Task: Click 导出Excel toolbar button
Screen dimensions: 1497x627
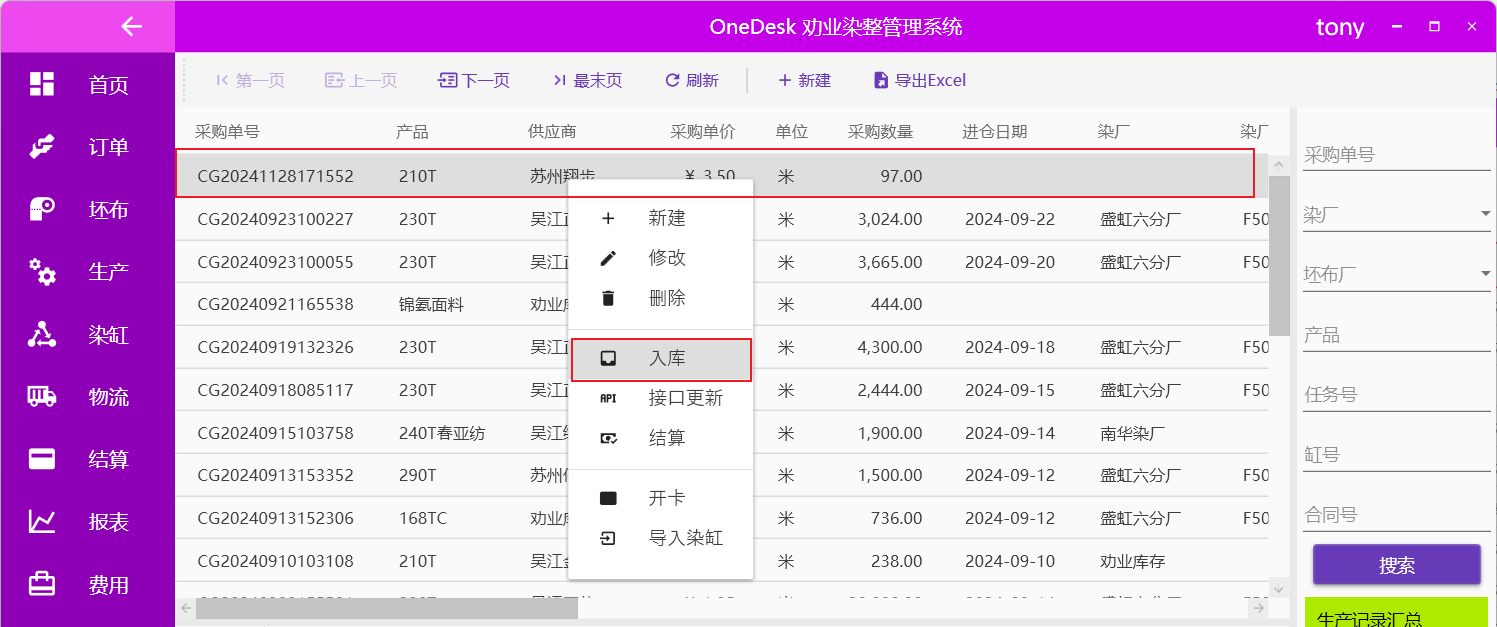Action: 919,80
